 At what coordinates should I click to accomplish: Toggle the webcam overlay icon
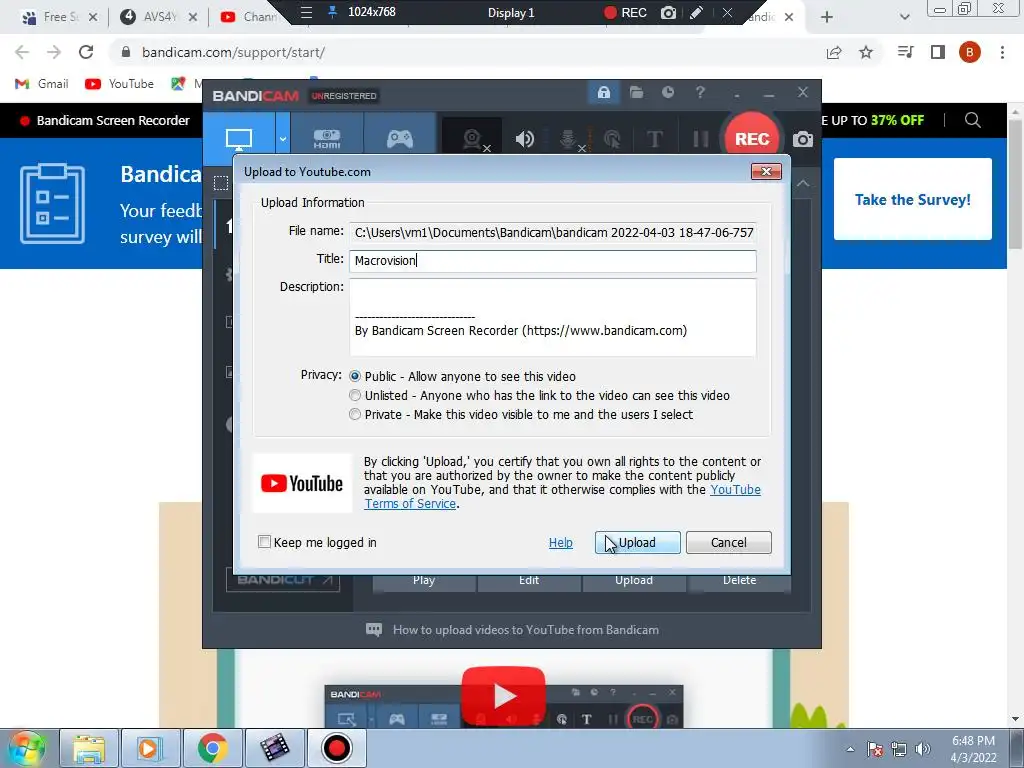tap(472, 138)
